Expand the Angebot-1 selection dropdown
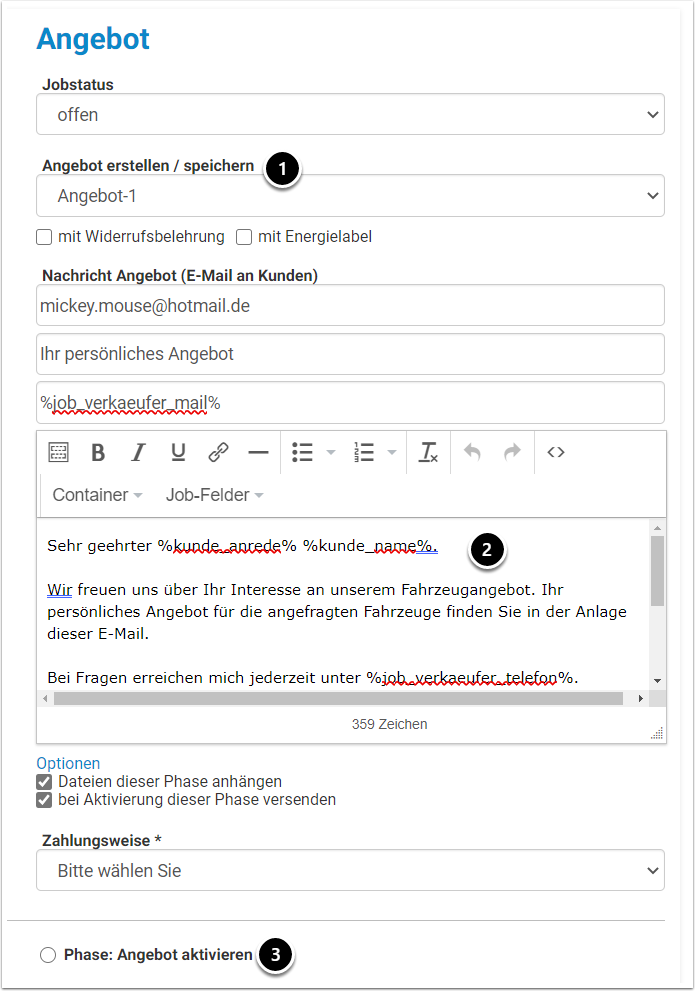This screenshot has width=695, height=991. pyautogui.click(x=350, y=196)
